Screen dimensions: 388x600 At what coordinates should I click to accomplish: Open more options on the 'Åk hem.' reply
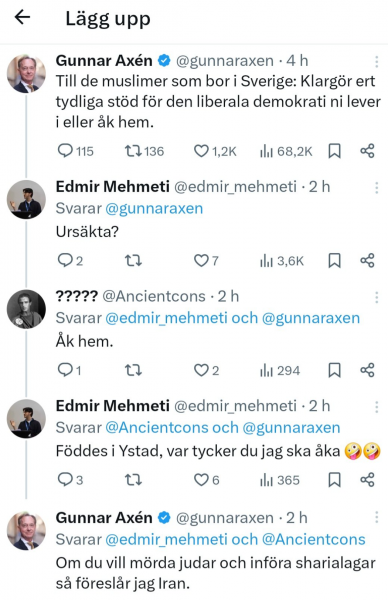(377, 297)
